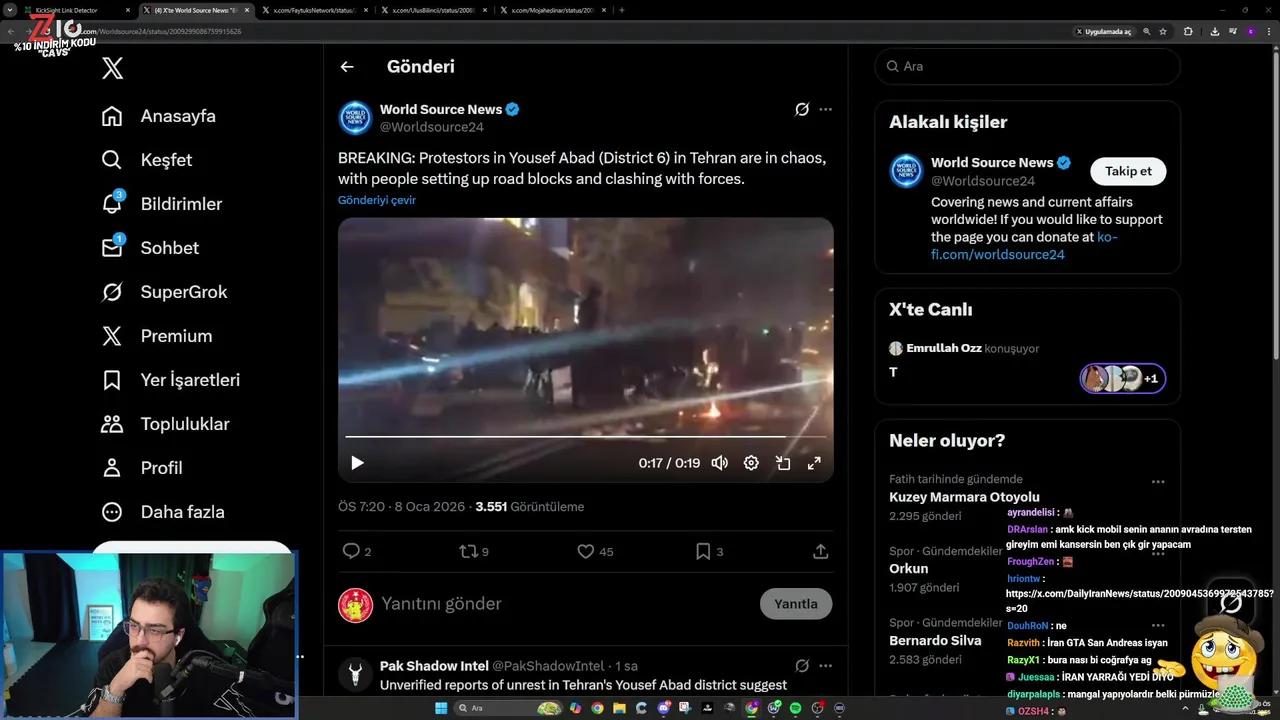
Task: Open File Explorer from the taskbar
Action: [619, 708]
